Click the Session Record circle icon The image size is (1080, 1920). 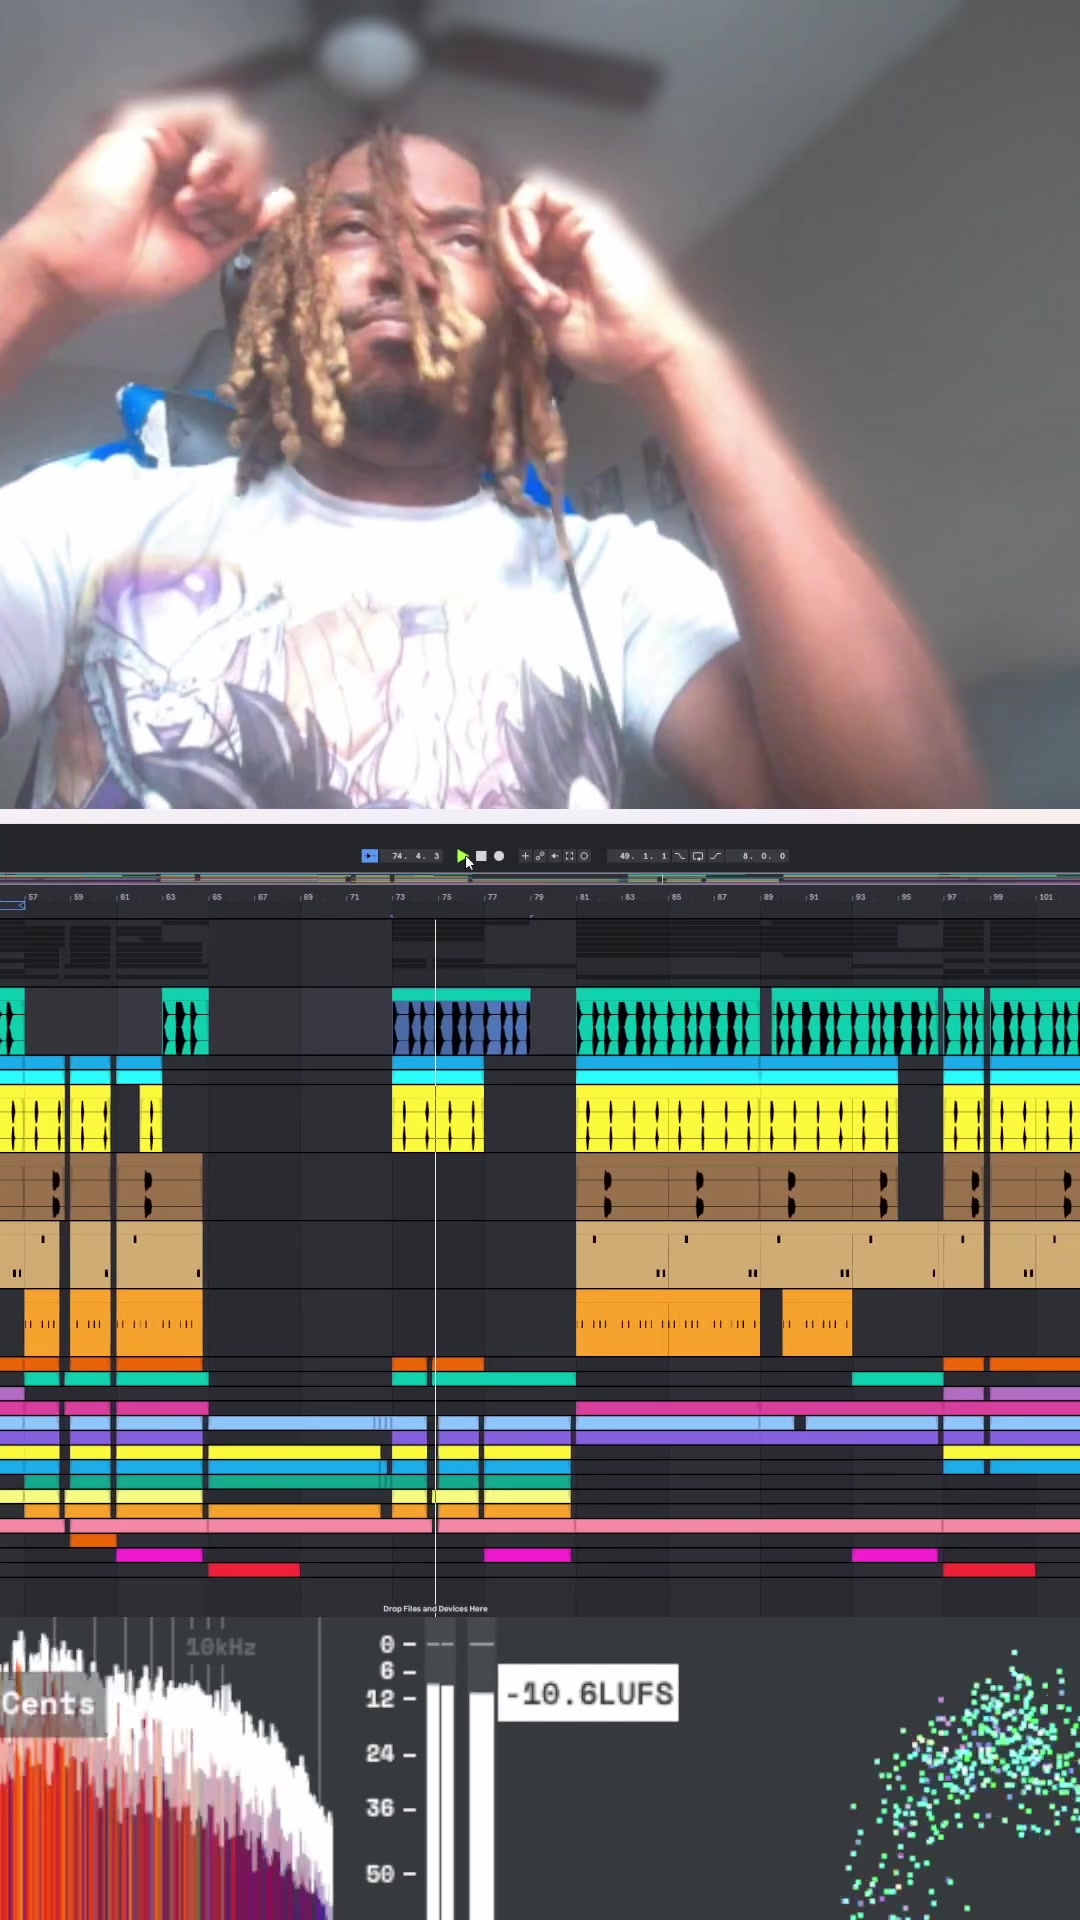click(x=584, y=856)
